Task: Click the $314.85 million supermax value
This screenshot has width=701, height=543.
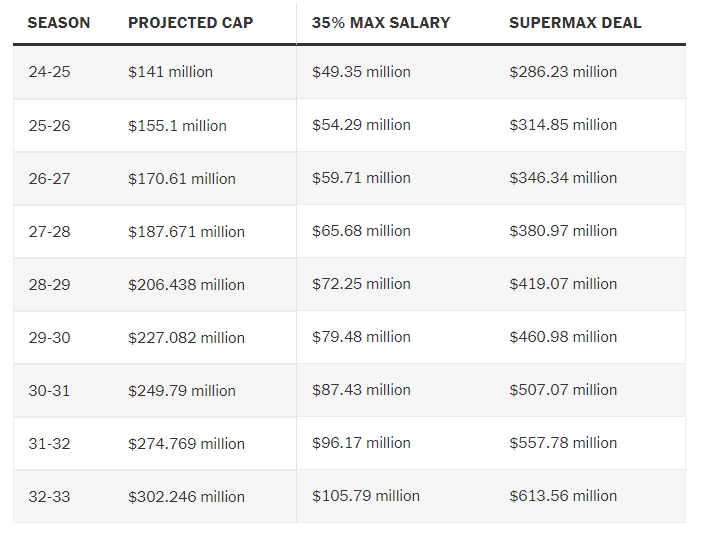Action: (x=563, y=125)
